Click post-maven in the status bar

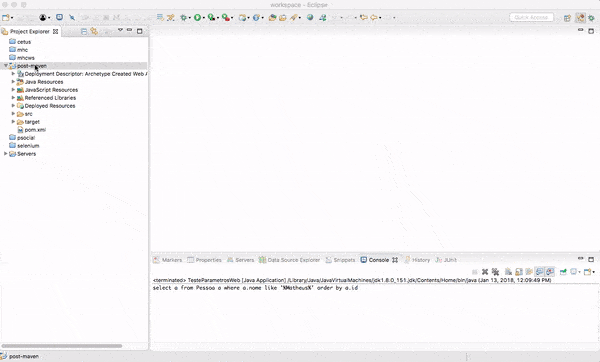click(x=24, y=356)
